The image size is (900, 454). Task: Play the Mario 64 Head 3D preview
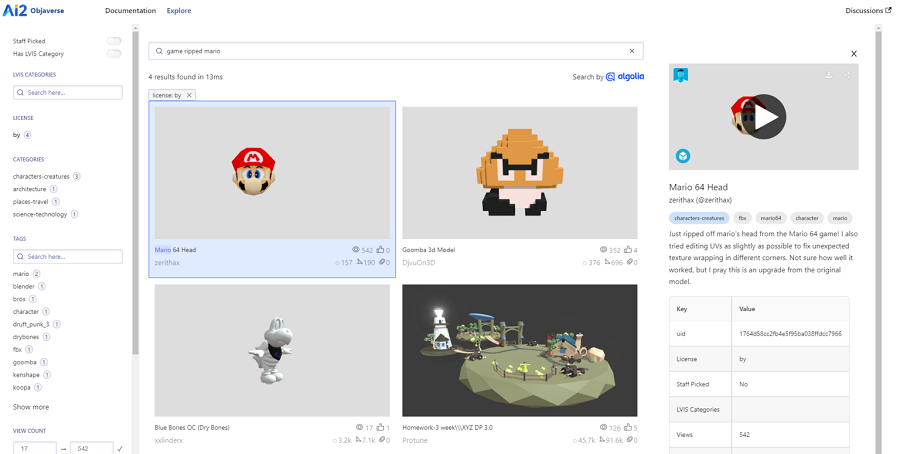(x=766, y=117)
